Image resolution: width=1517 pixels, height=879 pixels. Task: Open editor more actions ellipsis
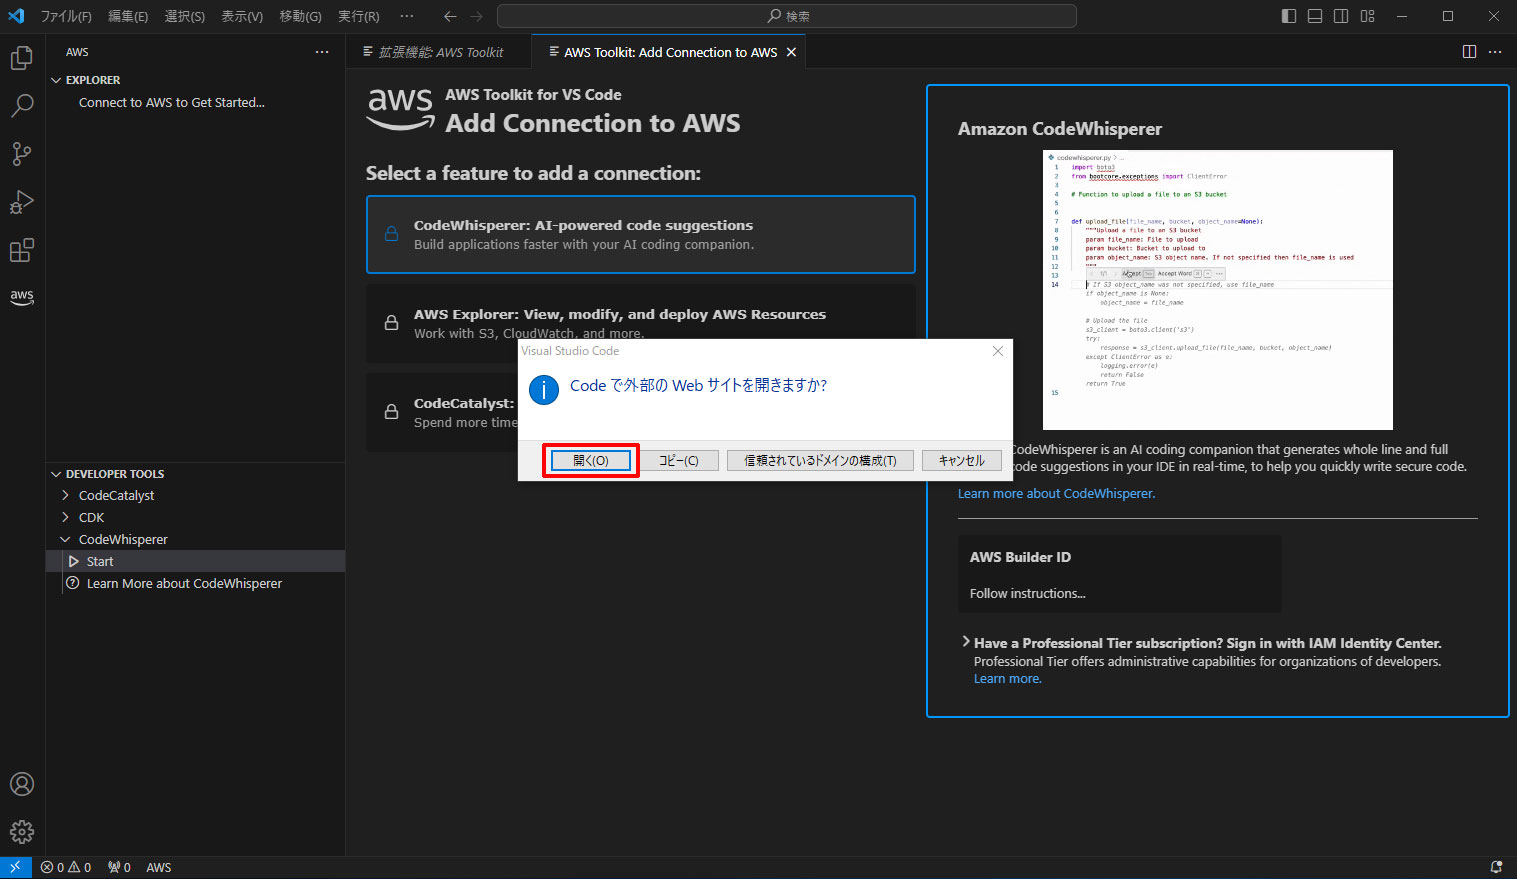click(x=1495, y=52)
